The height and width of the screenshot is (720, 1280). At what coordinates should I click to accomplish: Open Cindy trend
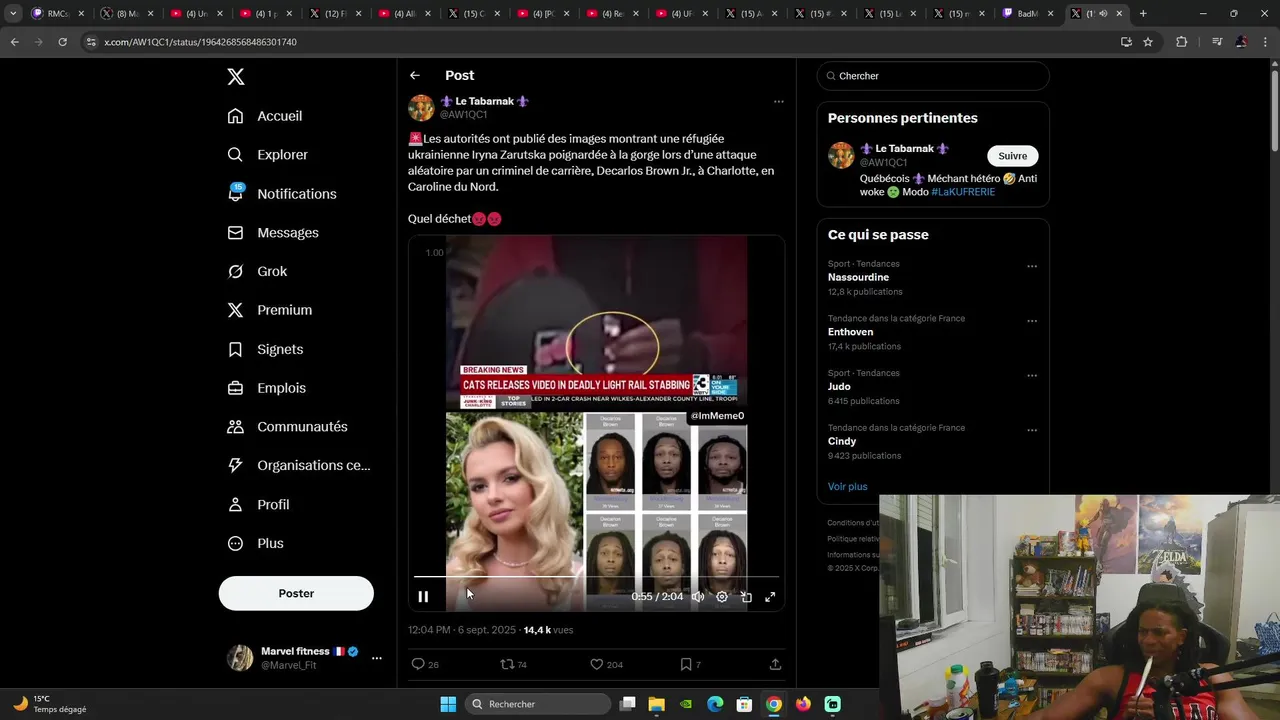click(x=842, y=441)
